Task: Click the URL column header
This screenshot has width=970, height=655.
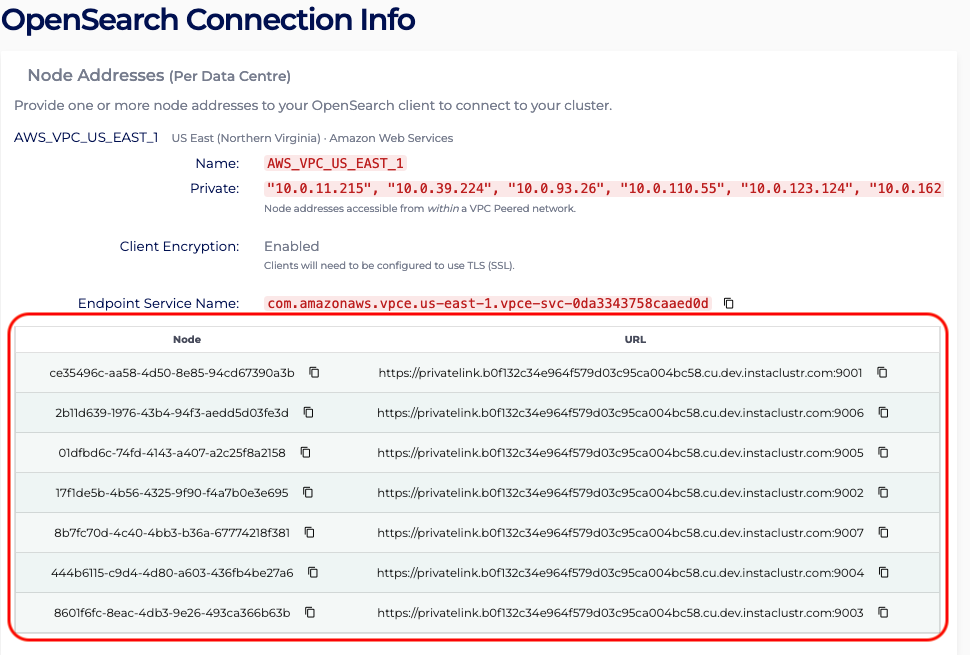Action: coord(635,339)
